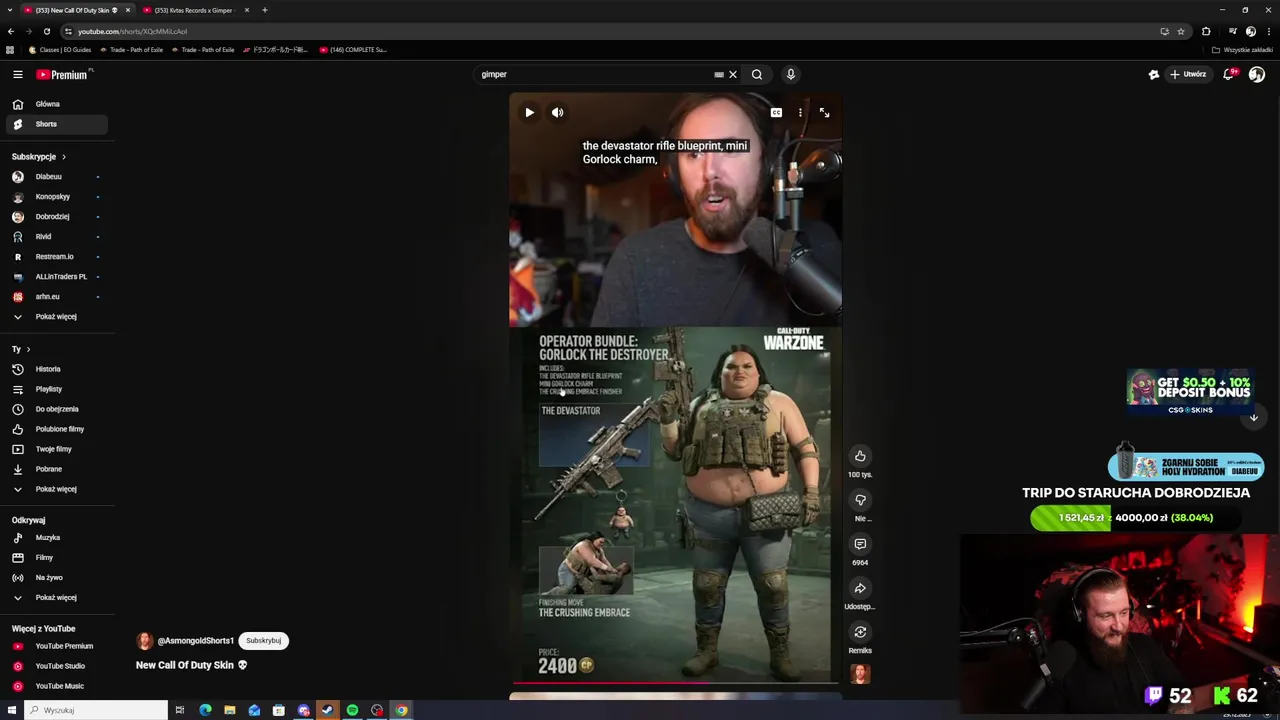Open a new browser tab
Viewport: 1280px width, 720px height.
point(265,10)
